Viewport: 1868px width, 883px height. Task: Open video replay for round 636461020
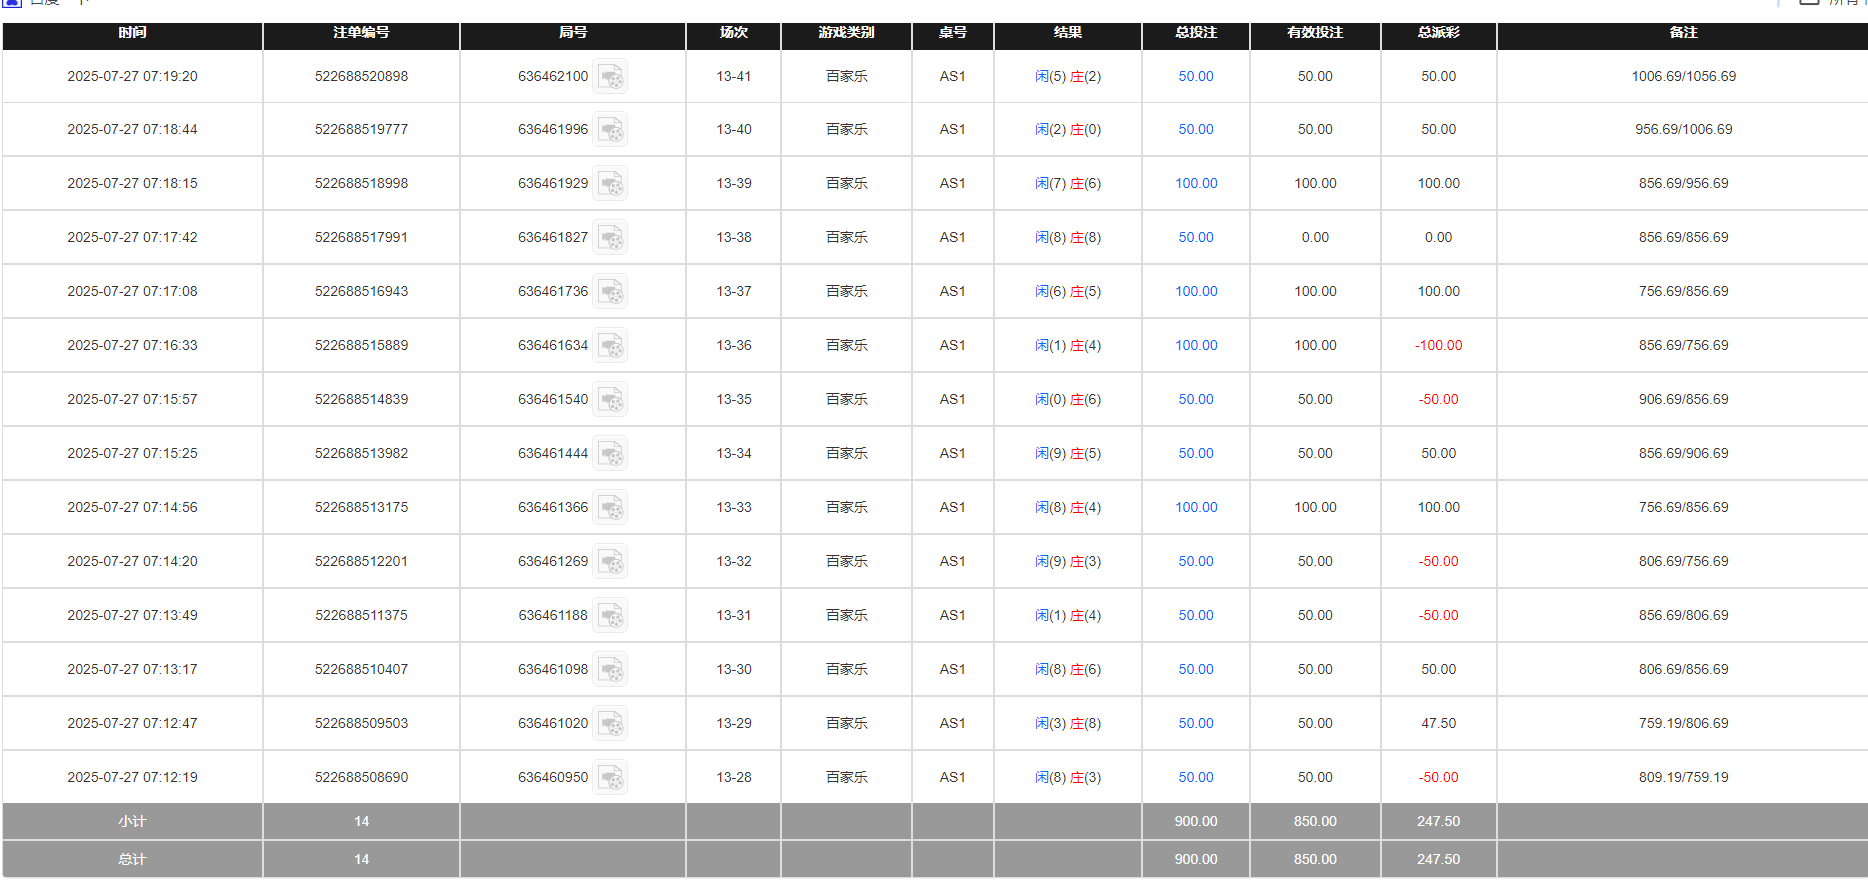[x=610, y=724]
